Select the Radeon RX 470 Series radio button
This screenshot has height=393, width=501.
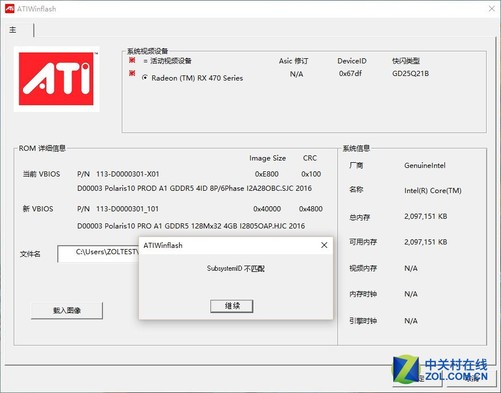click(x=145, y=77)
